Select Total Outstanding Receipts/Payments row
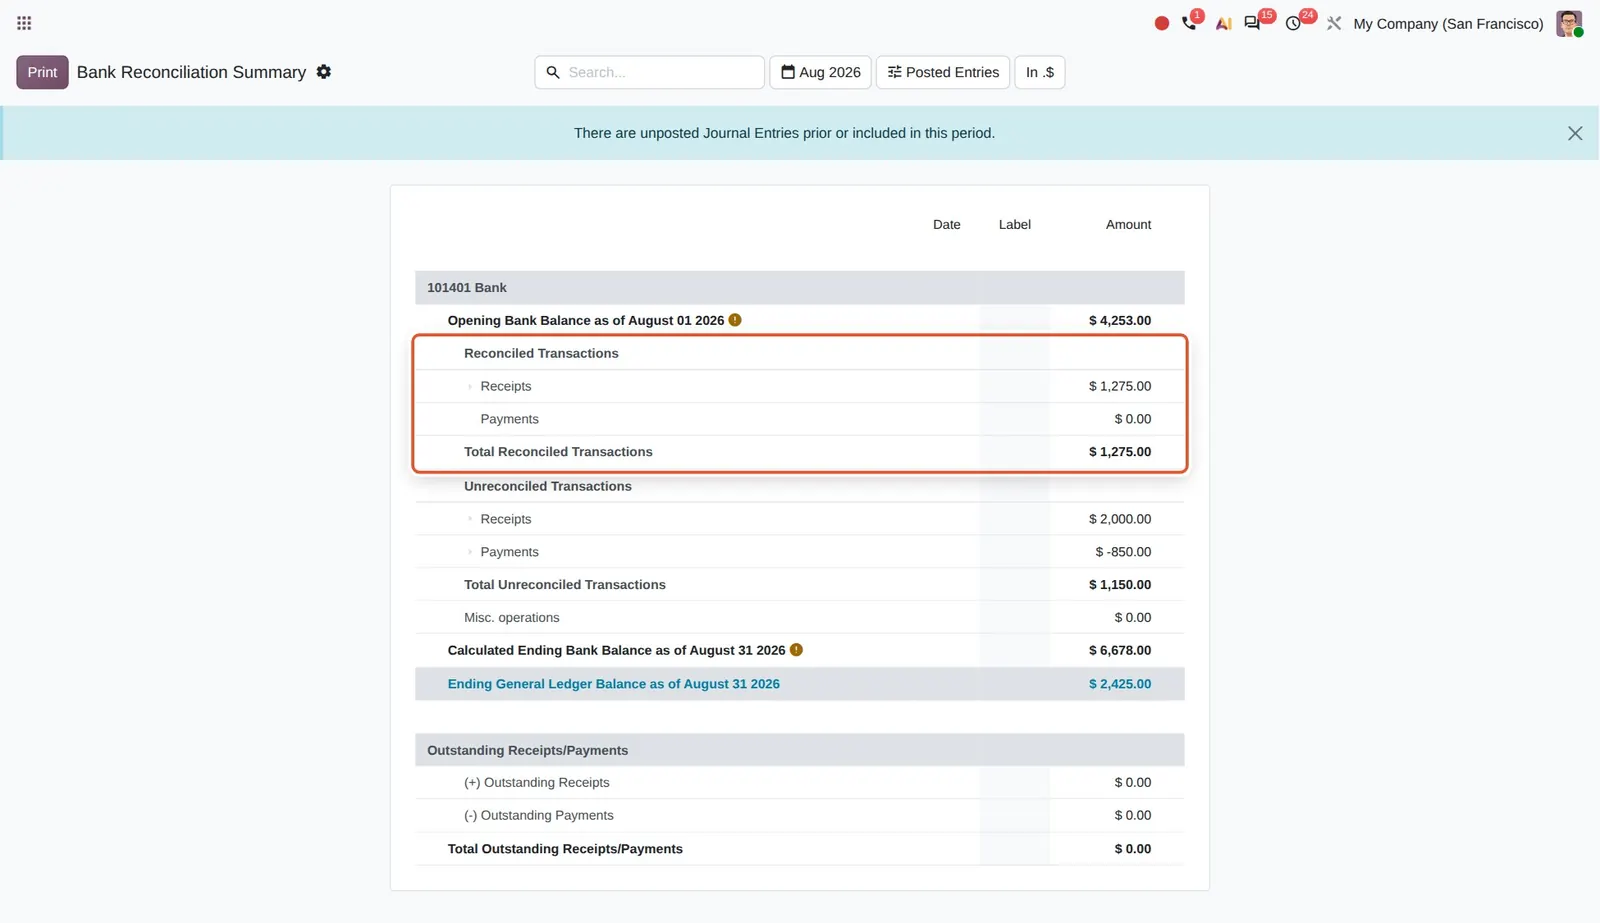 (x=799, y=849)
